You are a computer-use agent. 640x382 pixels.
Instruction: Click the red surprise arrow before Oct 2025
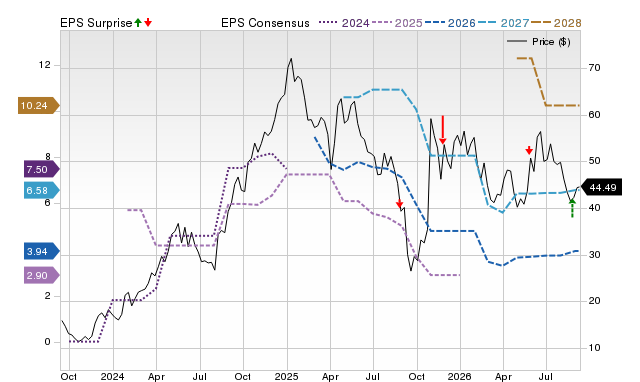coord(400,204)
